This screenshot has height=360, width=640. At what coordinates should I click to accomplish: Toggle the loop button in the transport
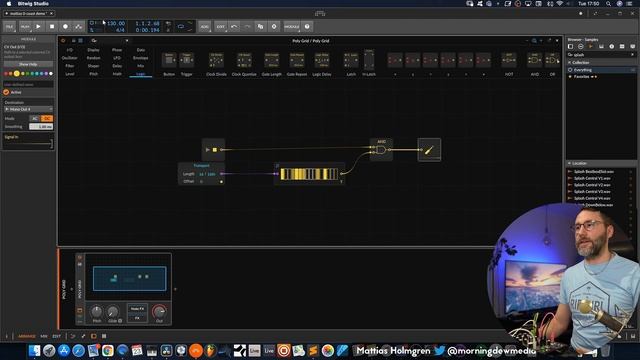click(181, 27)
